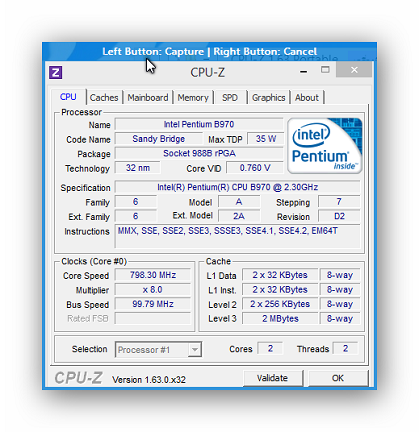Click the Sandy Bridge code name value
Viewport: 419px width, 432px height.
[x=159, y=139]
